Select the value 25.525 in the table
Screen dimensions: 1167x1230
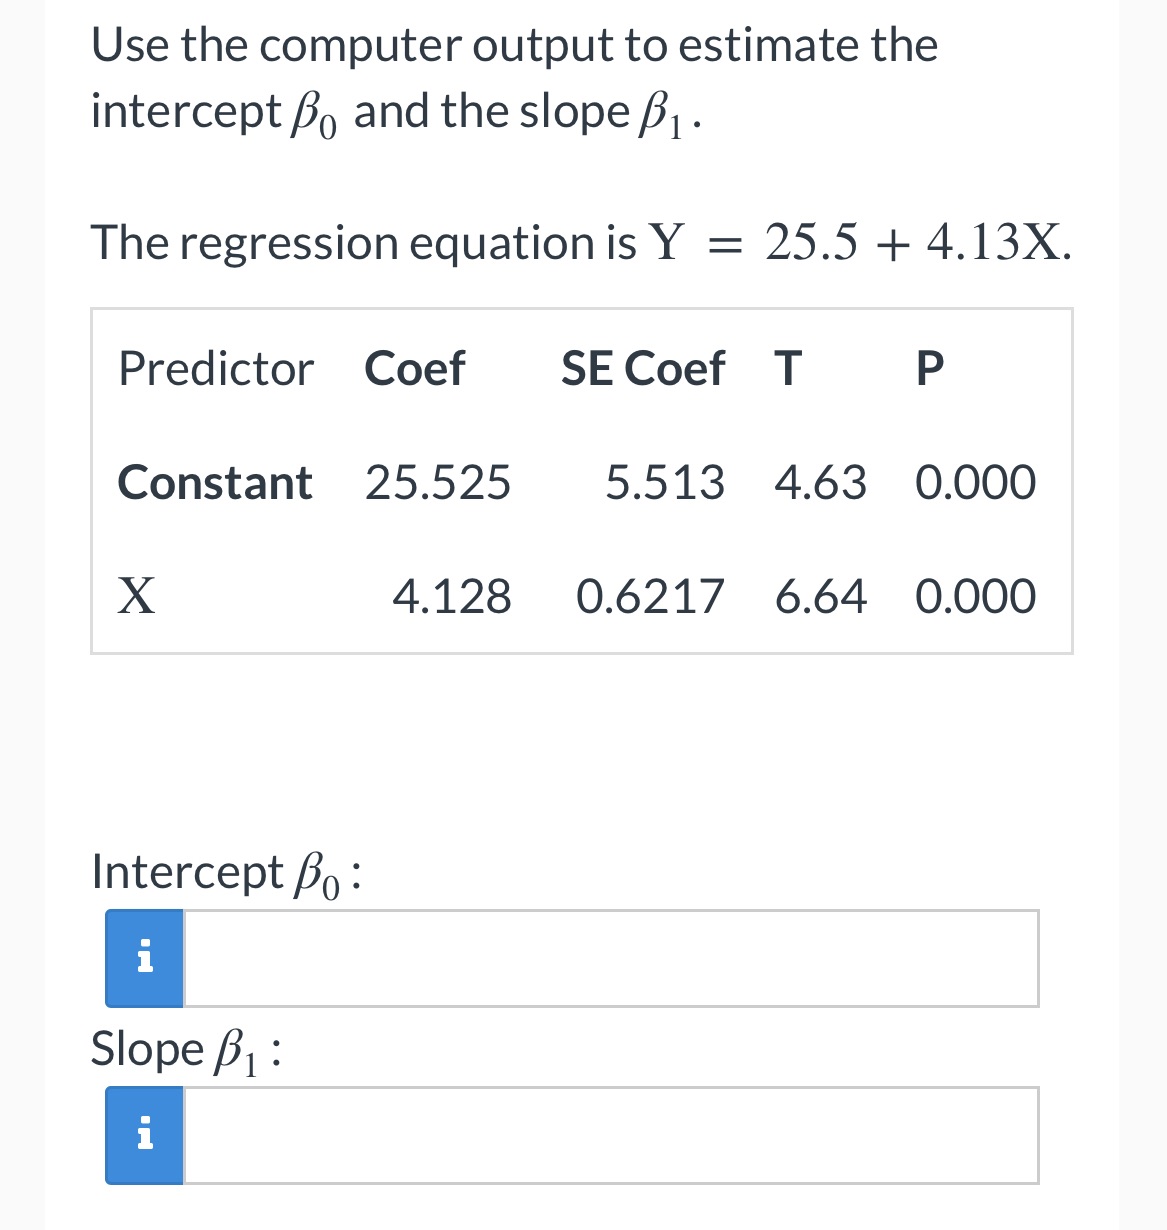(437, 483)
